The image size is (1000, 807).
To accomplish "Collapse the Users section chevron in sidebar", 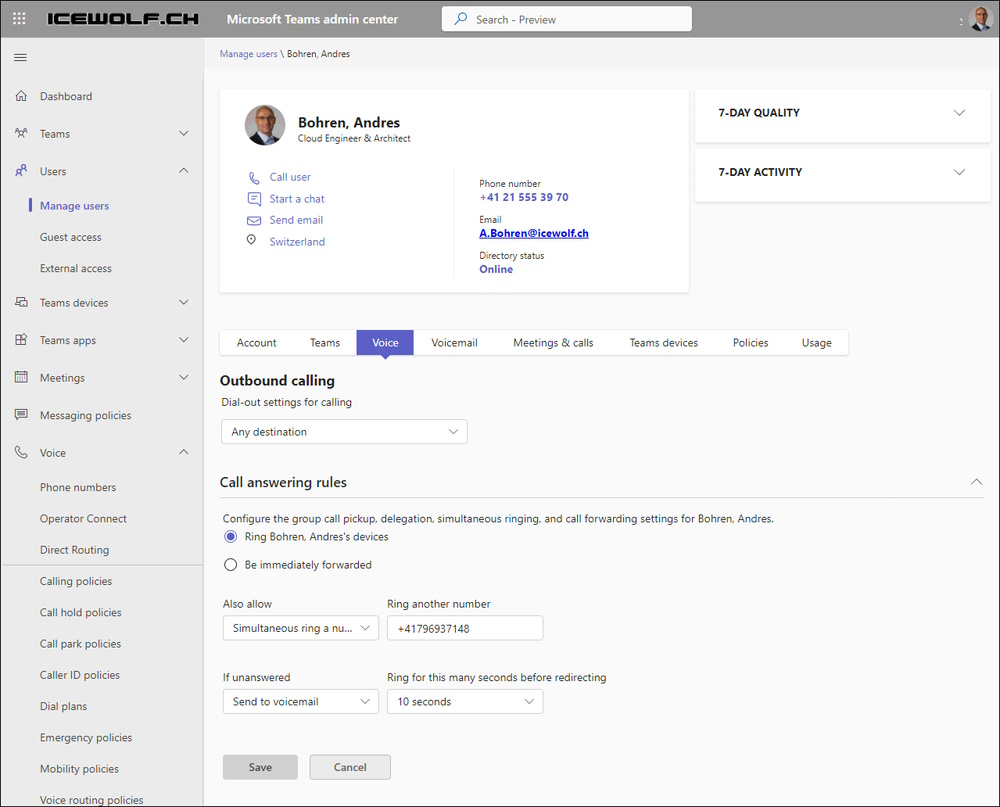I will [x=184, y=170].
